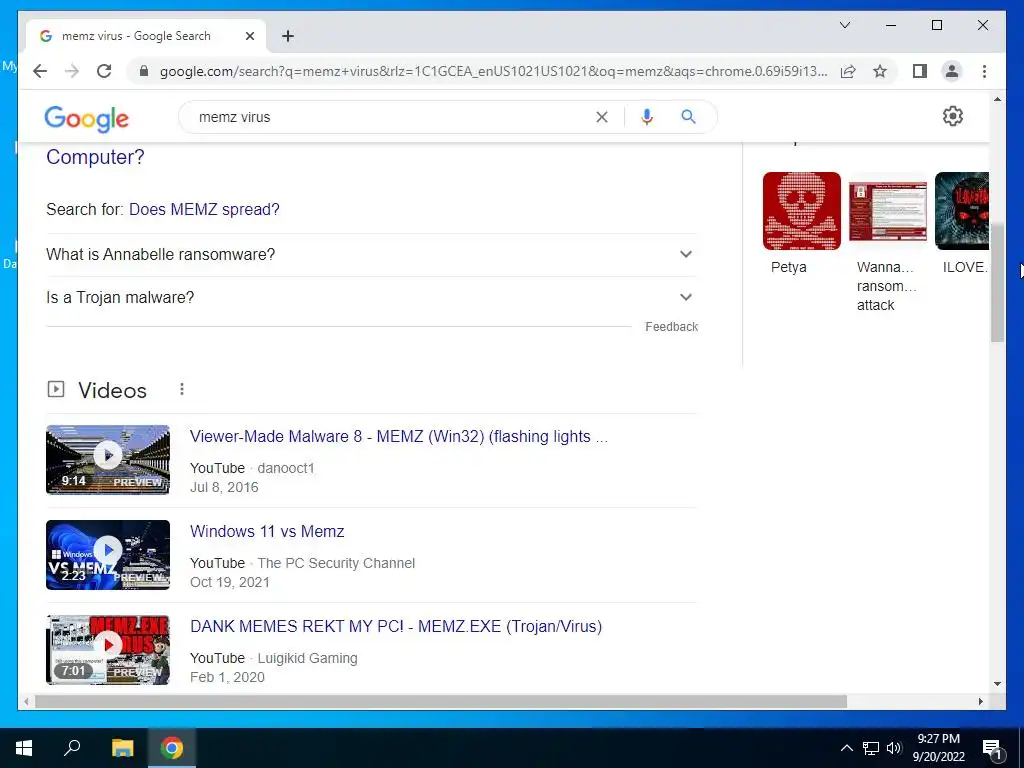Play the Viewer-Made Malware 8 video thumbnail

pos(108,460)
